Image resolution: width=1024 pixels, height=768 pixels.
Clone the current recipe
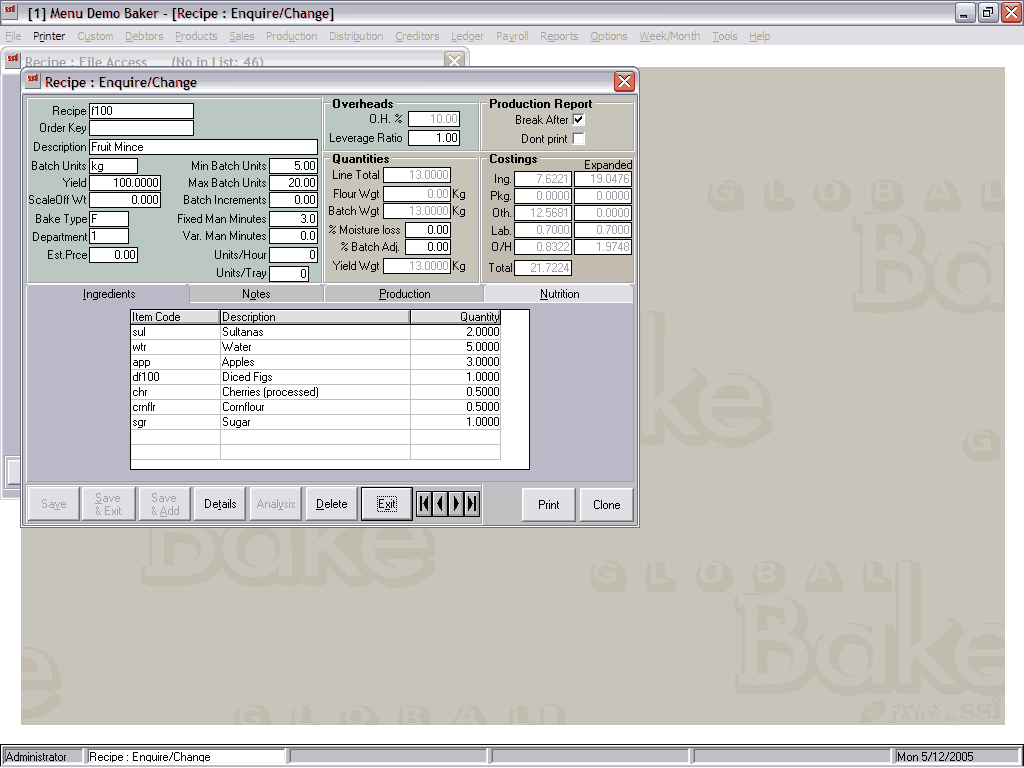606,505
